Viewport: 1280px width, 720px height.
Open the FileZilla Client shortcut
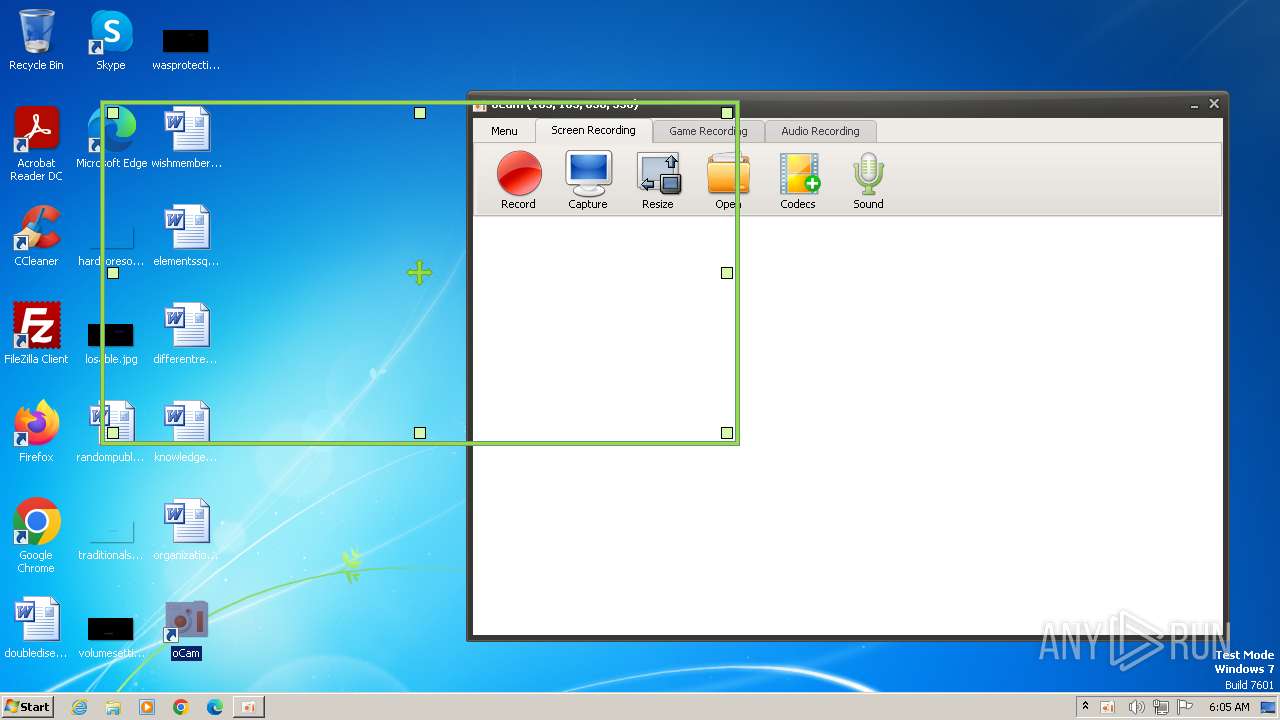tap(36, 334)
